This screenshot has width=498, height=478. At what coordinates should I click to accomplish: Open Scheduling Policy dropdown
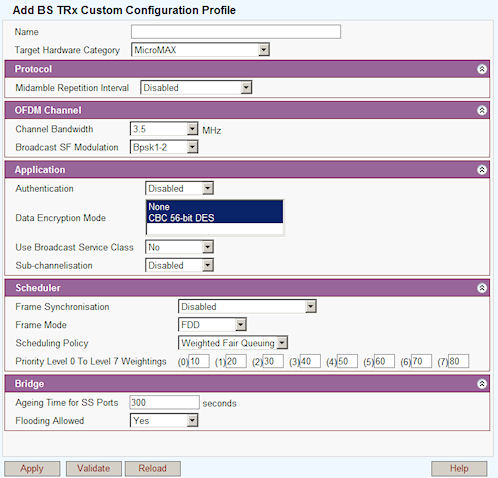(233, 343)
